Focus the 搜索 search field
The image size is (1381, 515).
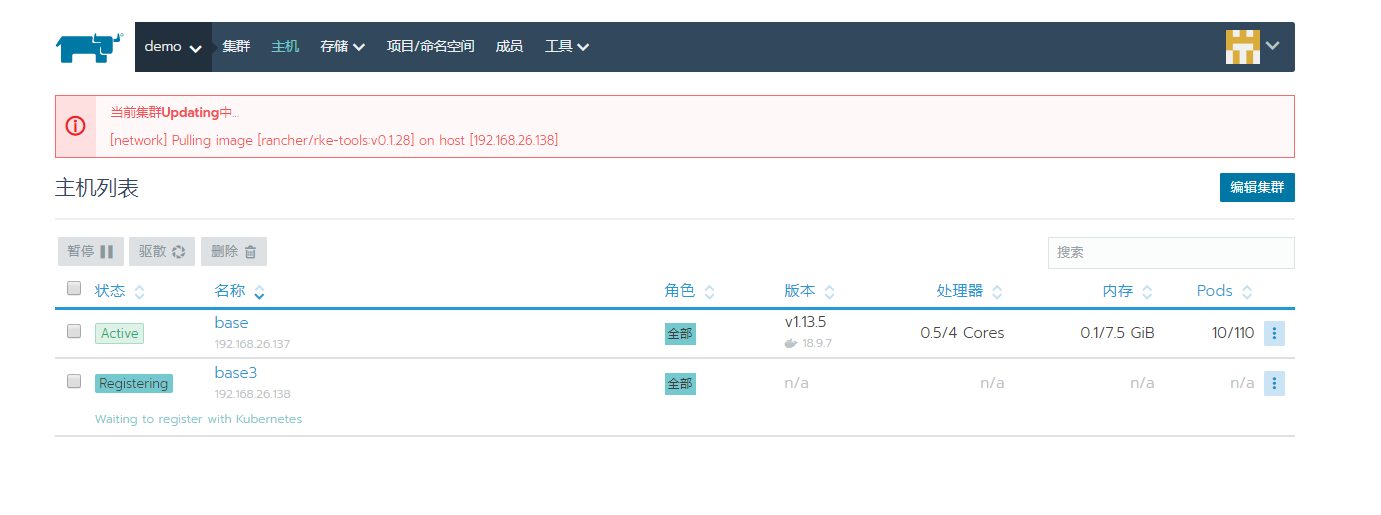[x=1171, y=253]
